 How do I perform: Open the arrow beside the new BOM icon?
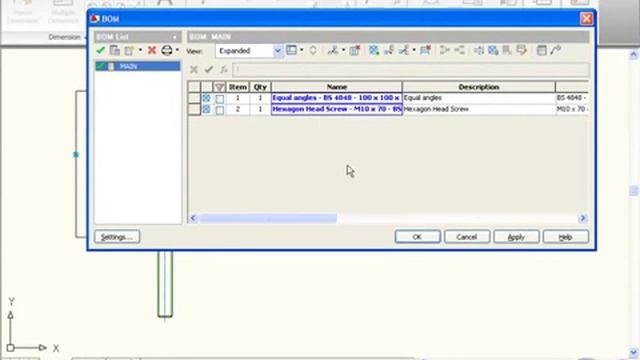coord(140,50)
